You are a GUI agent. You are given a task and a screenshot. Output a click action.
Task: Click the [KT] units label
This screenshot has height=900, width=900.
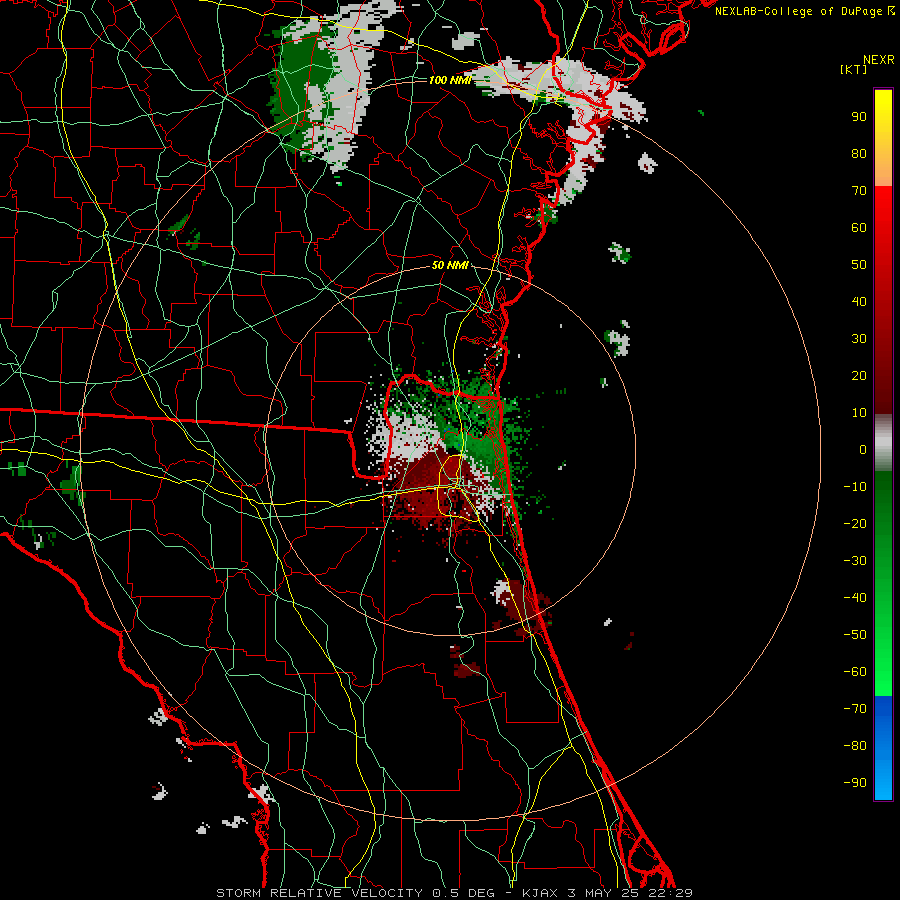[853, 69]
